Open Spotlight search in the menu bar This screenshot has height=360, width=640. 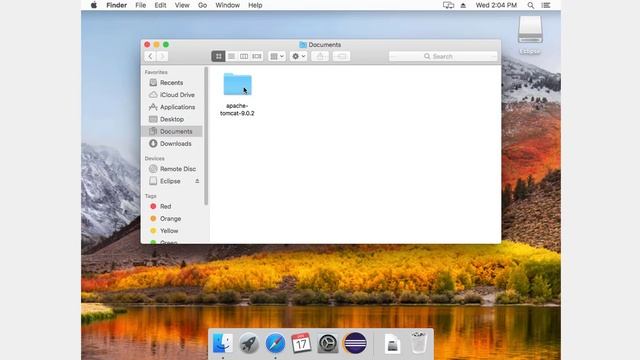click(531, 5)
